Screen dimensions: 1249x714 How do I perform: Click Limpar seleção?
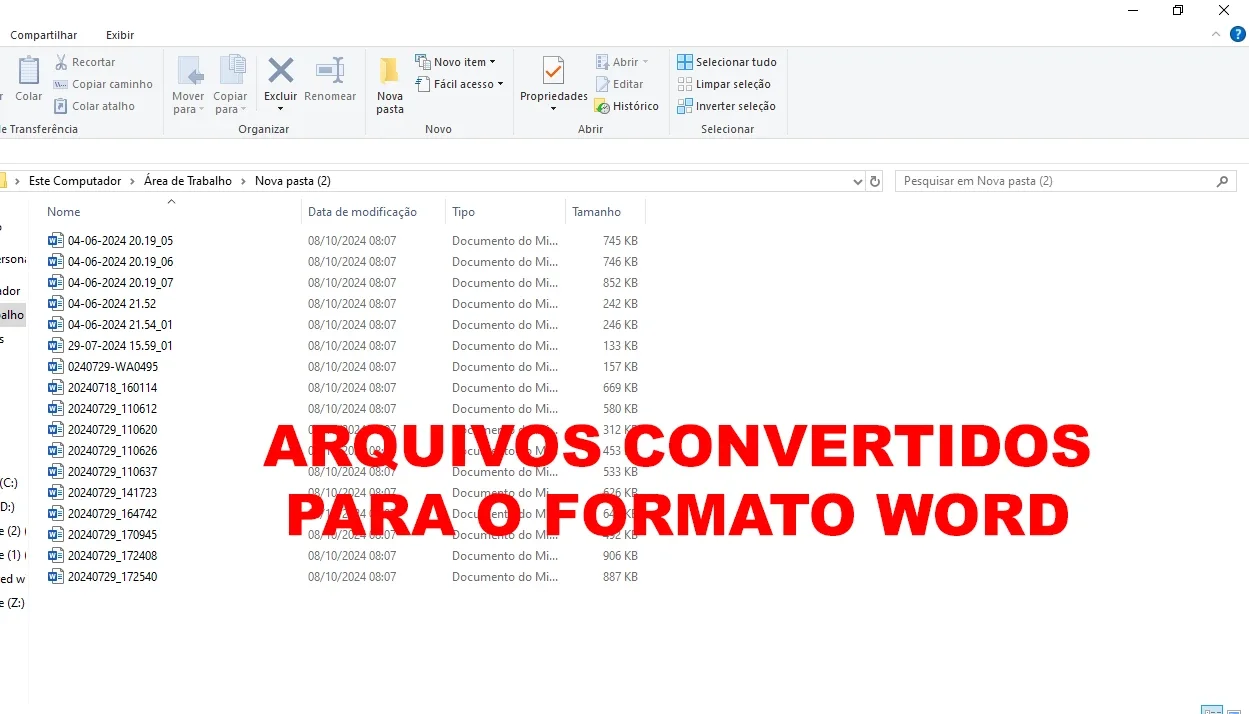[x=724, y=84]
